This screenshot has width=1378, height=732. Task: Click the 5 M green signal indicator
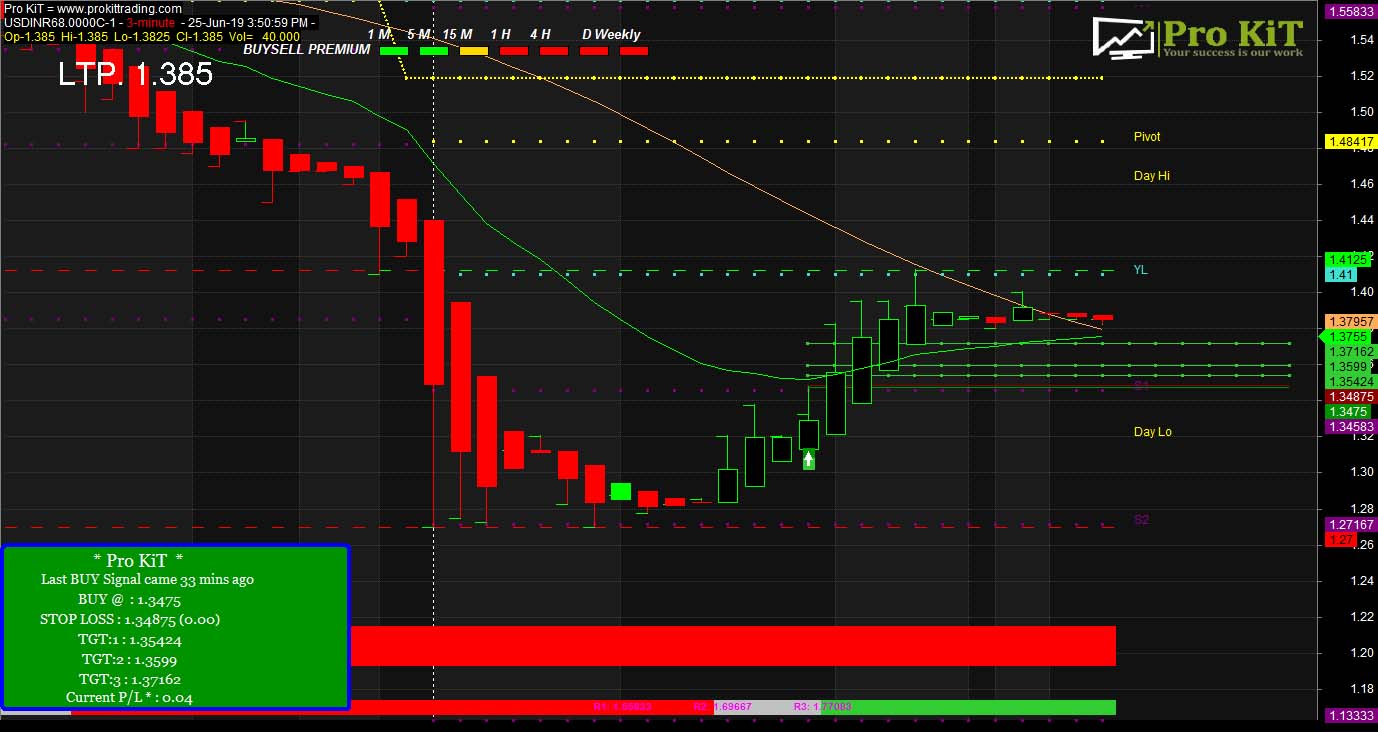tap(433, 50)
